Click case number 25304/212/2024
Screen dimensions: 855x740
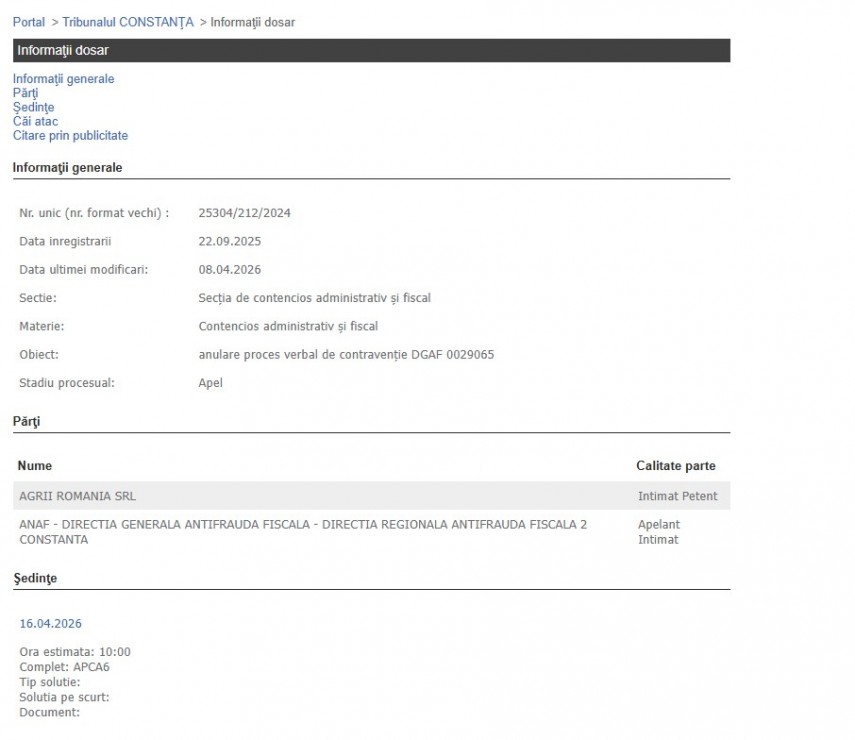click(x=244, y=213)
